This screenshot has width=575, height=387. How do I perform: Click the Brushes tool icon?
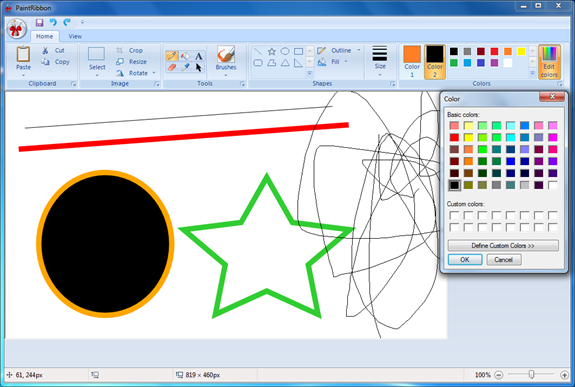tap(226, 54)
